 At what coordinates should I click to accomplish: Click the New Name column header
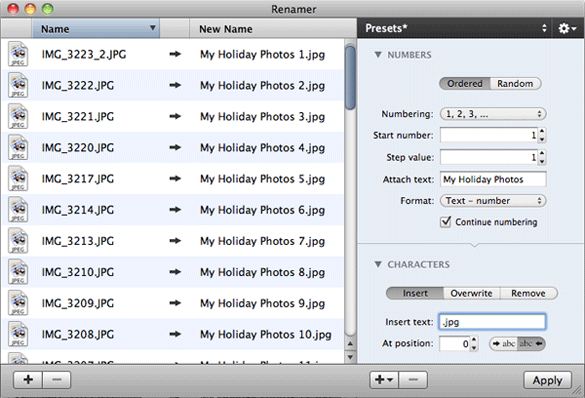(273, 28)
